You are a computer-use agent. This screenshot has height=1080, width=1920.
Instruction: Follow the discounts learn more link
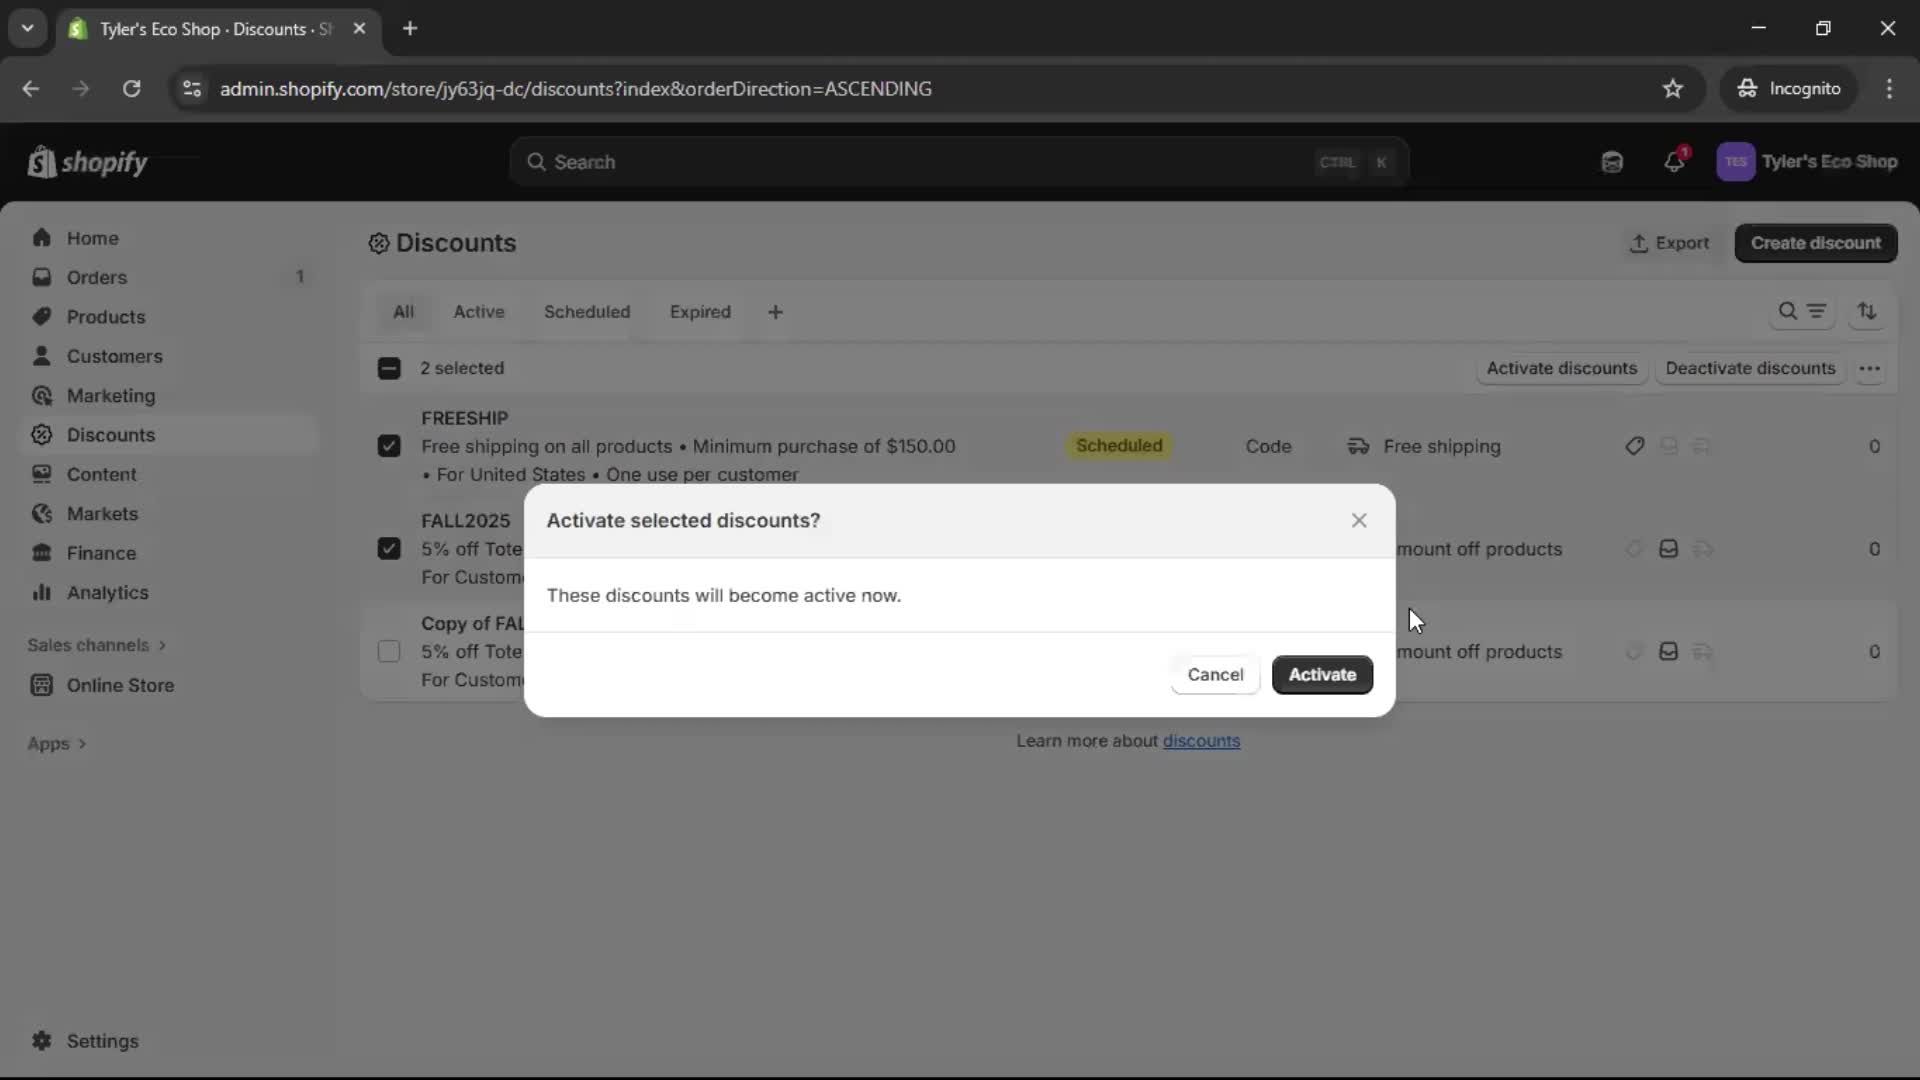pyautogui.click(x=1202, y=740)
